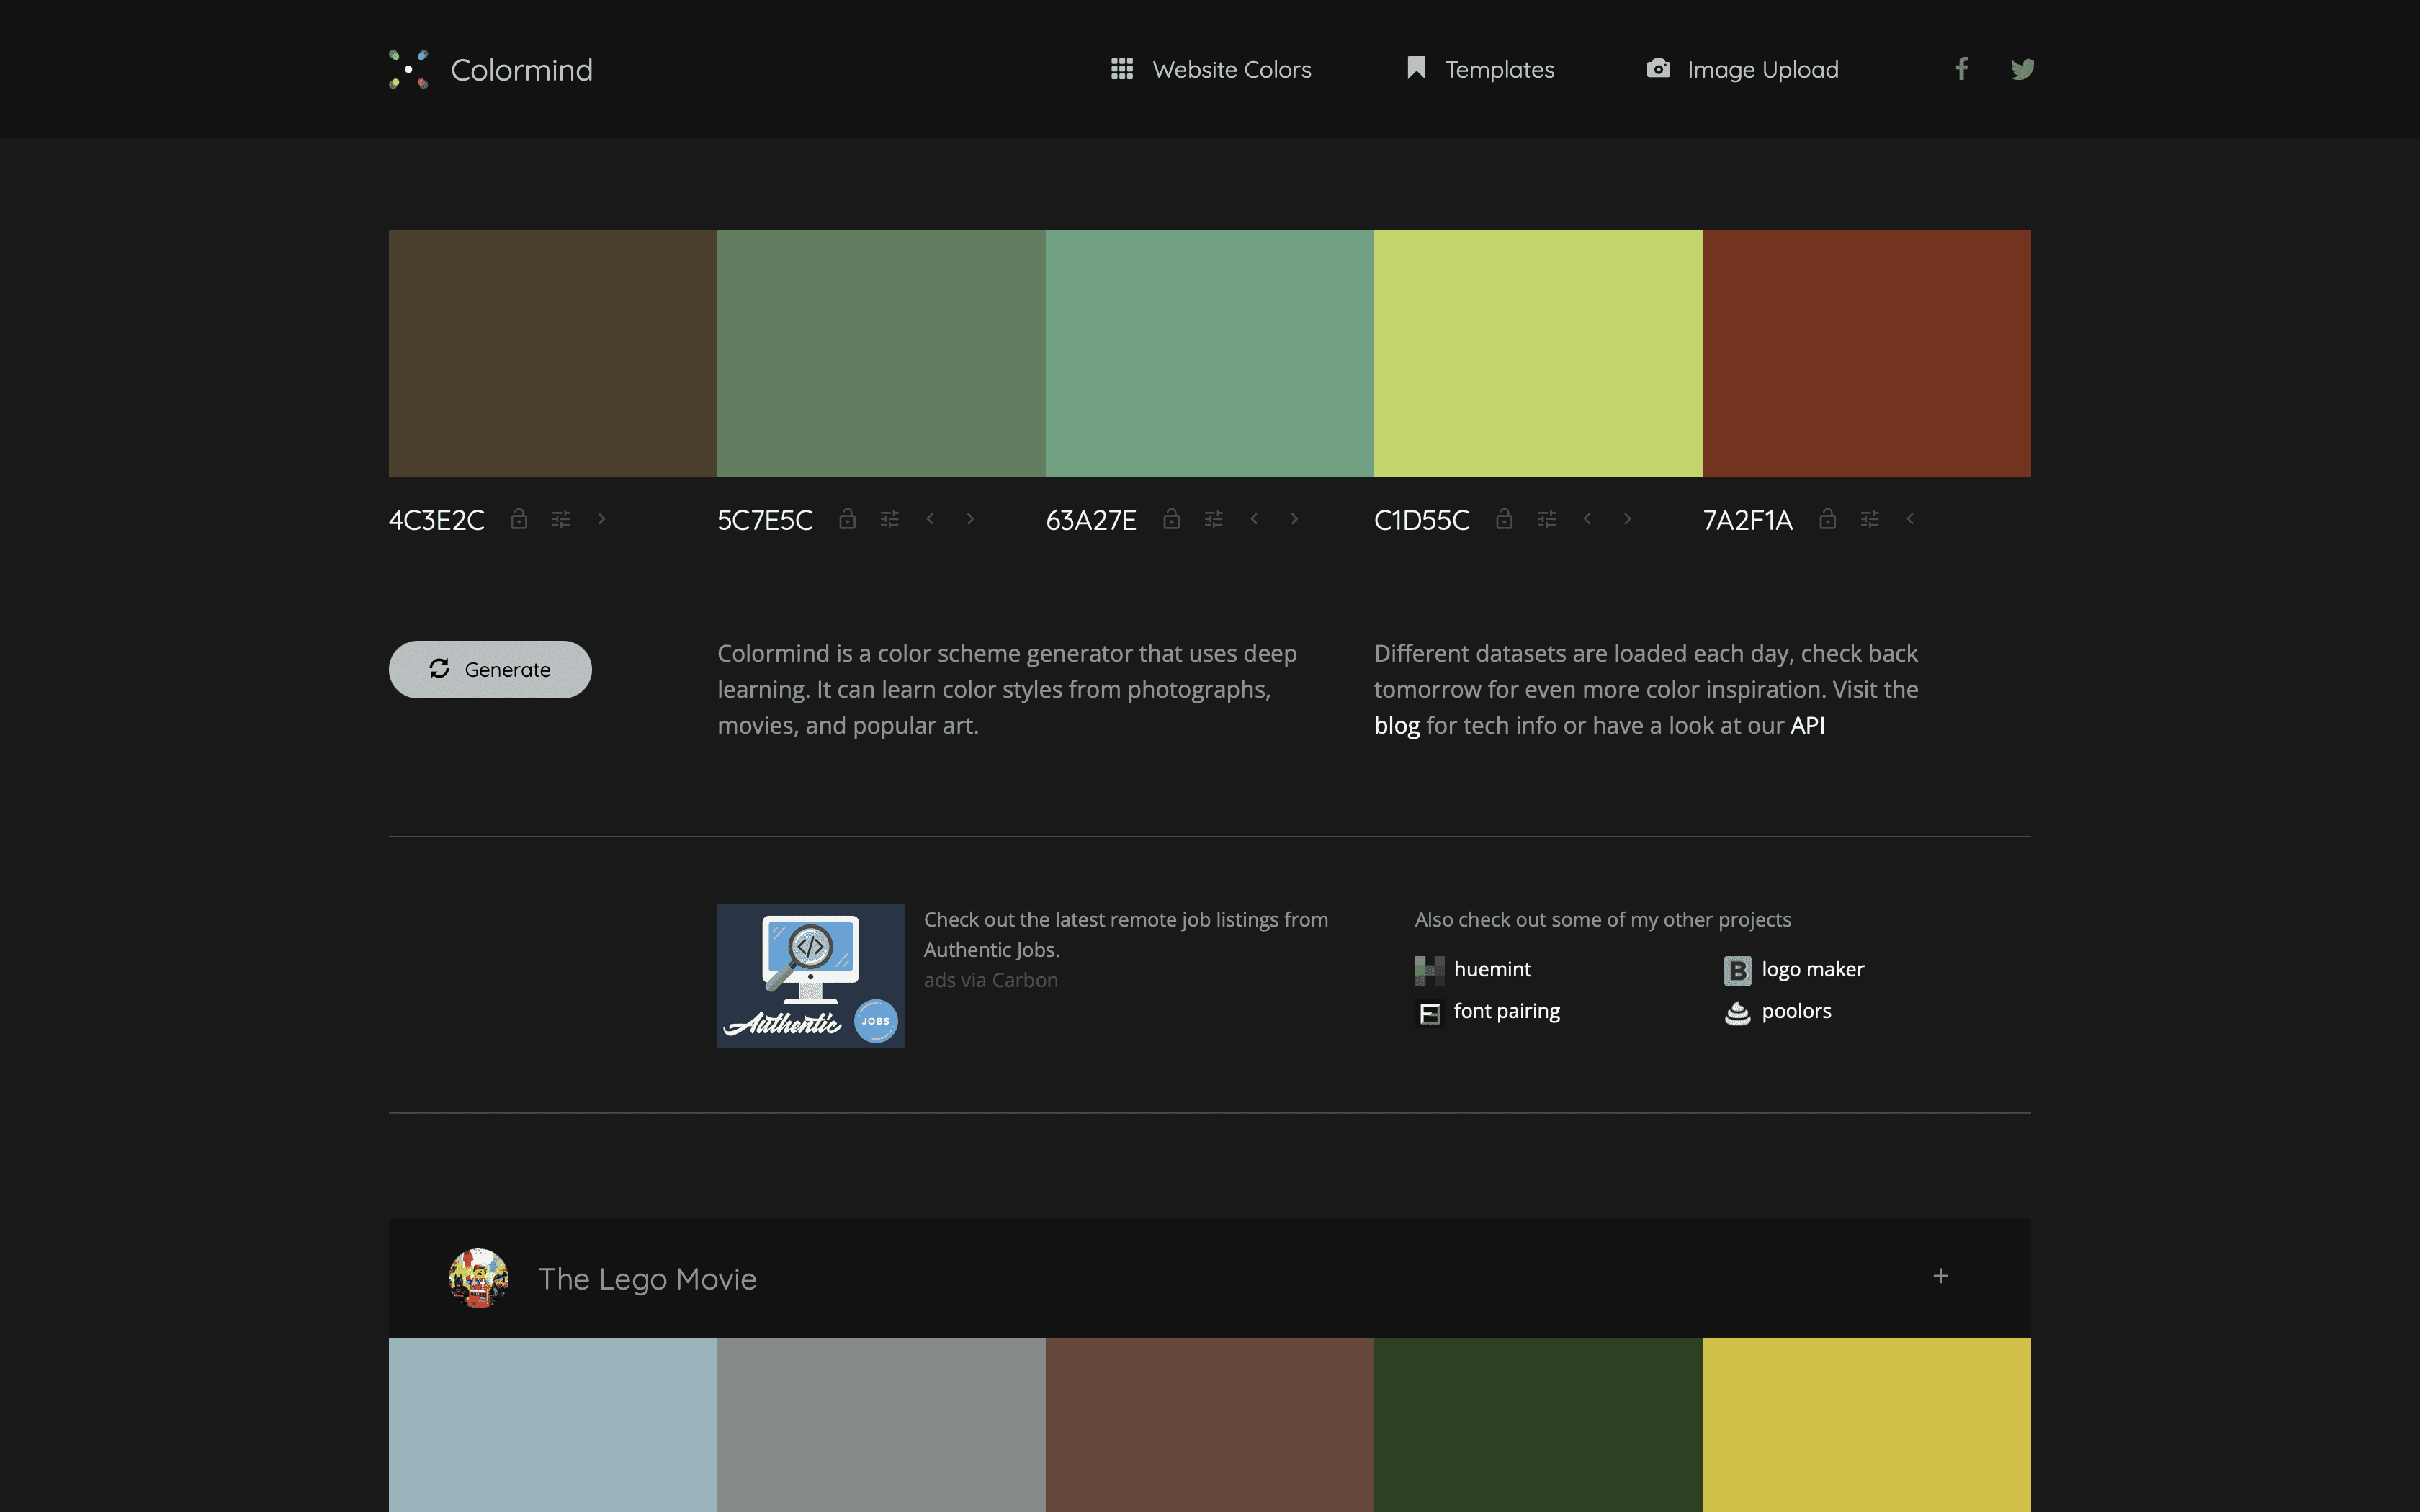Pick the dark green Lego Movie swatch
Viewport: 2420px width, 1512px height.
click(1538, 1425)
